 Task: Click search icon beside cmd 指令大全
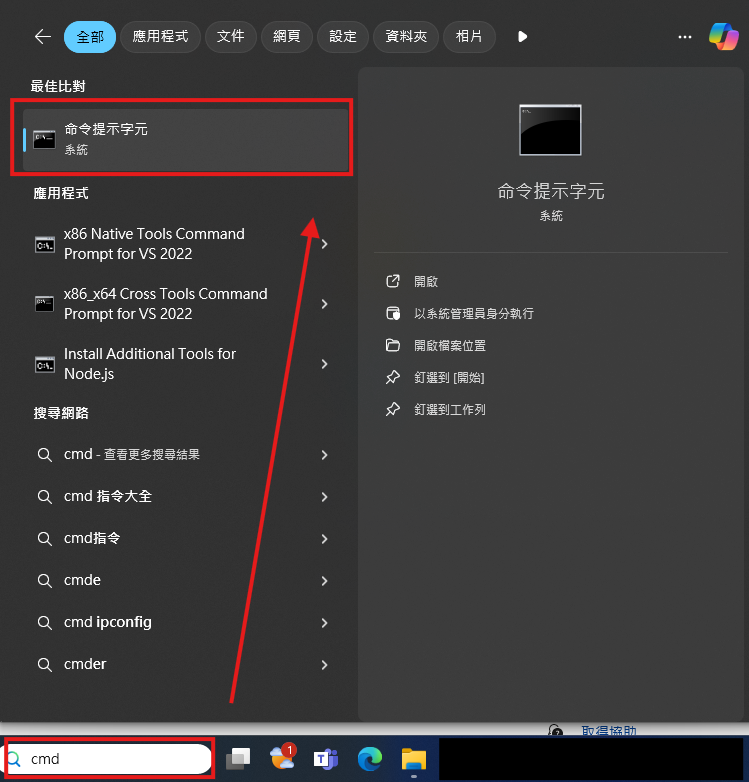(x=45, y=497)
